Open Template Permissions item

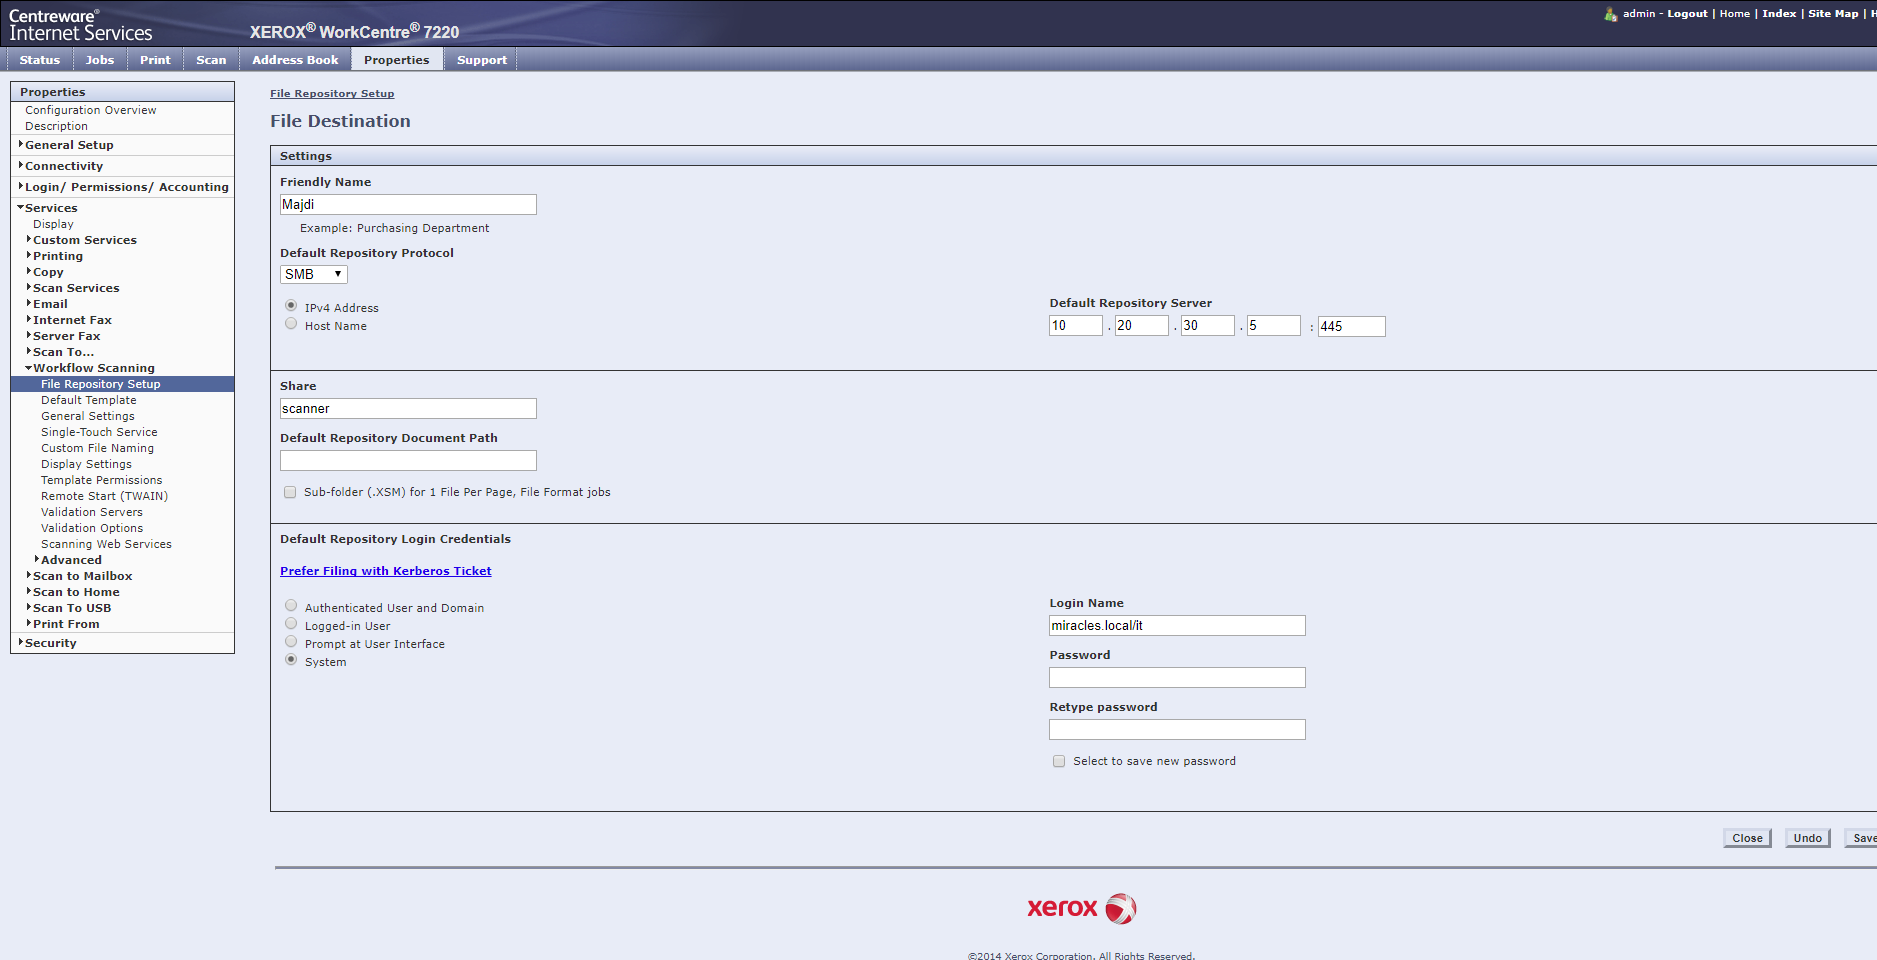101,480
